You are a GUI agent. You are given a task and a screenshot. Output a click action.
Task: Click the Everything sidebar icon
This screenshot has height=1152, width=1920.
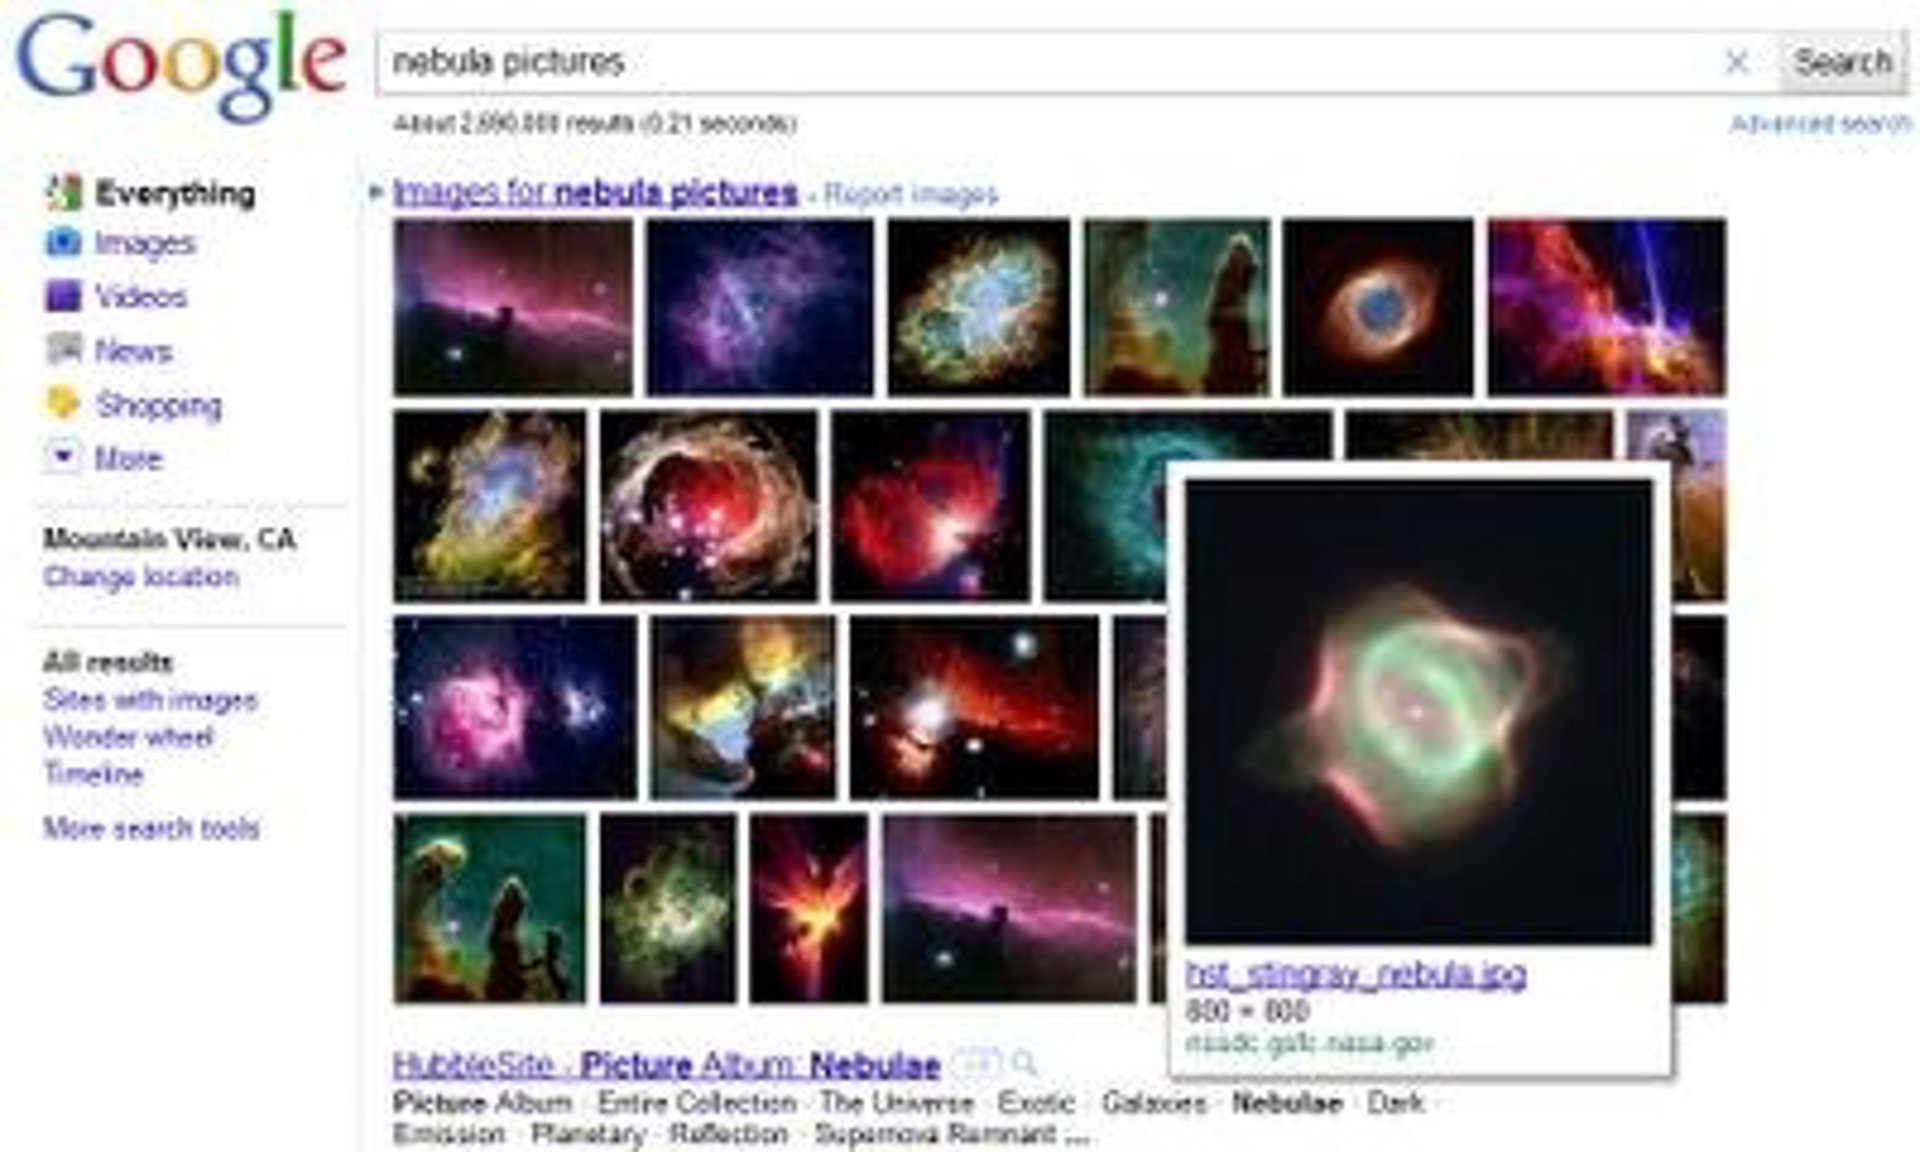64,192
